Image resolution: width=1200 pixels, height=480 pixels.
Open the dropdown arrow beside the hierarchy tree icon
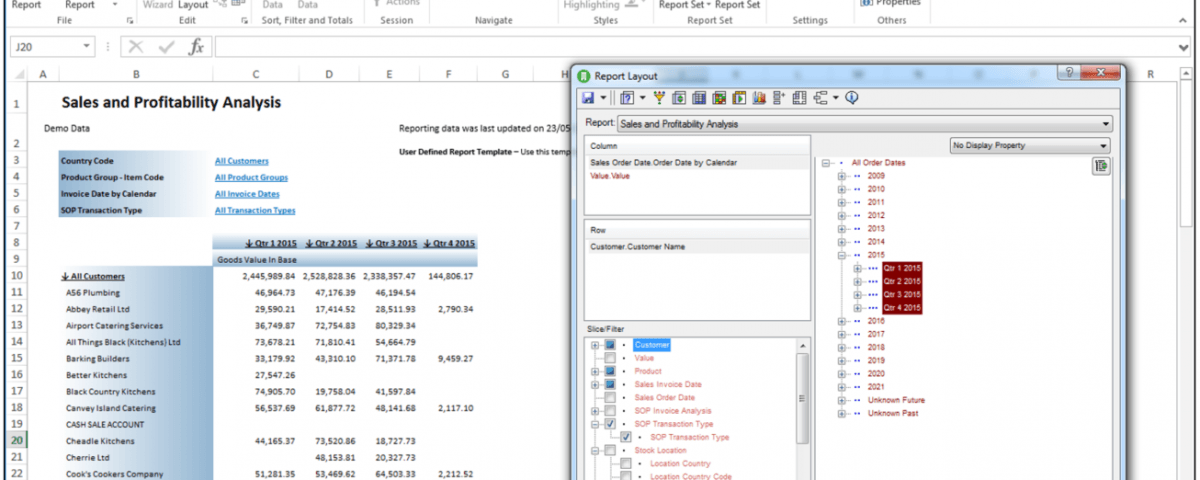point(834,98)
